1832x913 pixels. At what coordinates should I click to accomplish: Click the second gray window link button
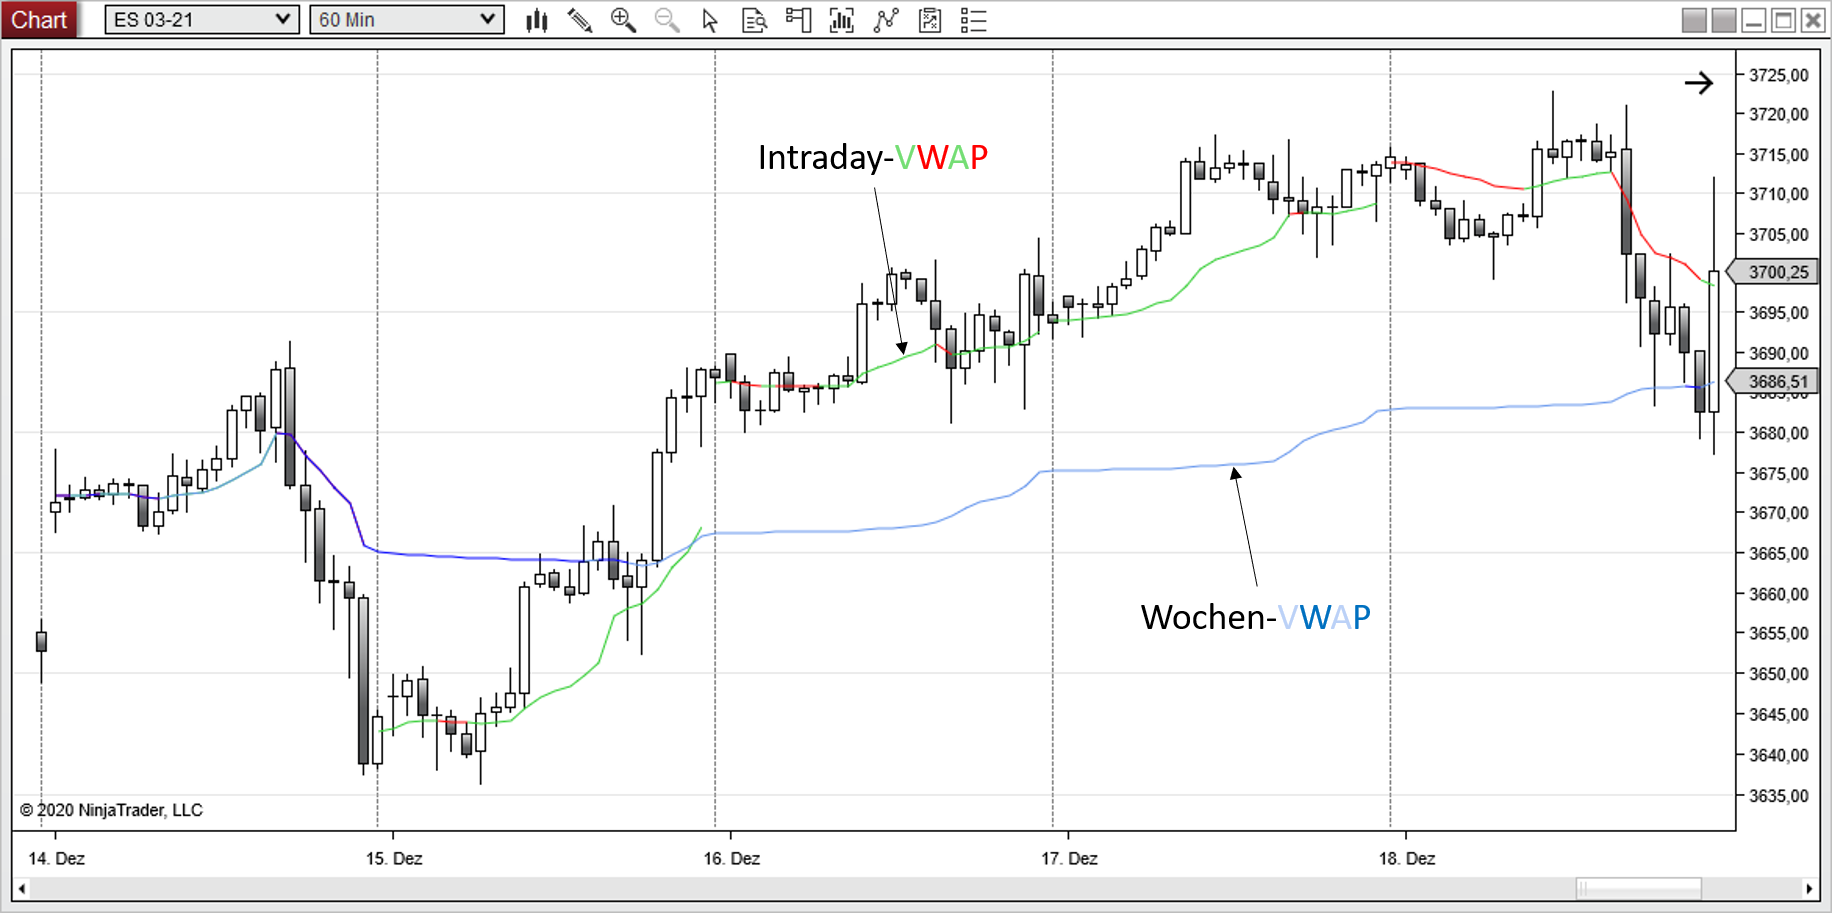tap(1724, 20)
